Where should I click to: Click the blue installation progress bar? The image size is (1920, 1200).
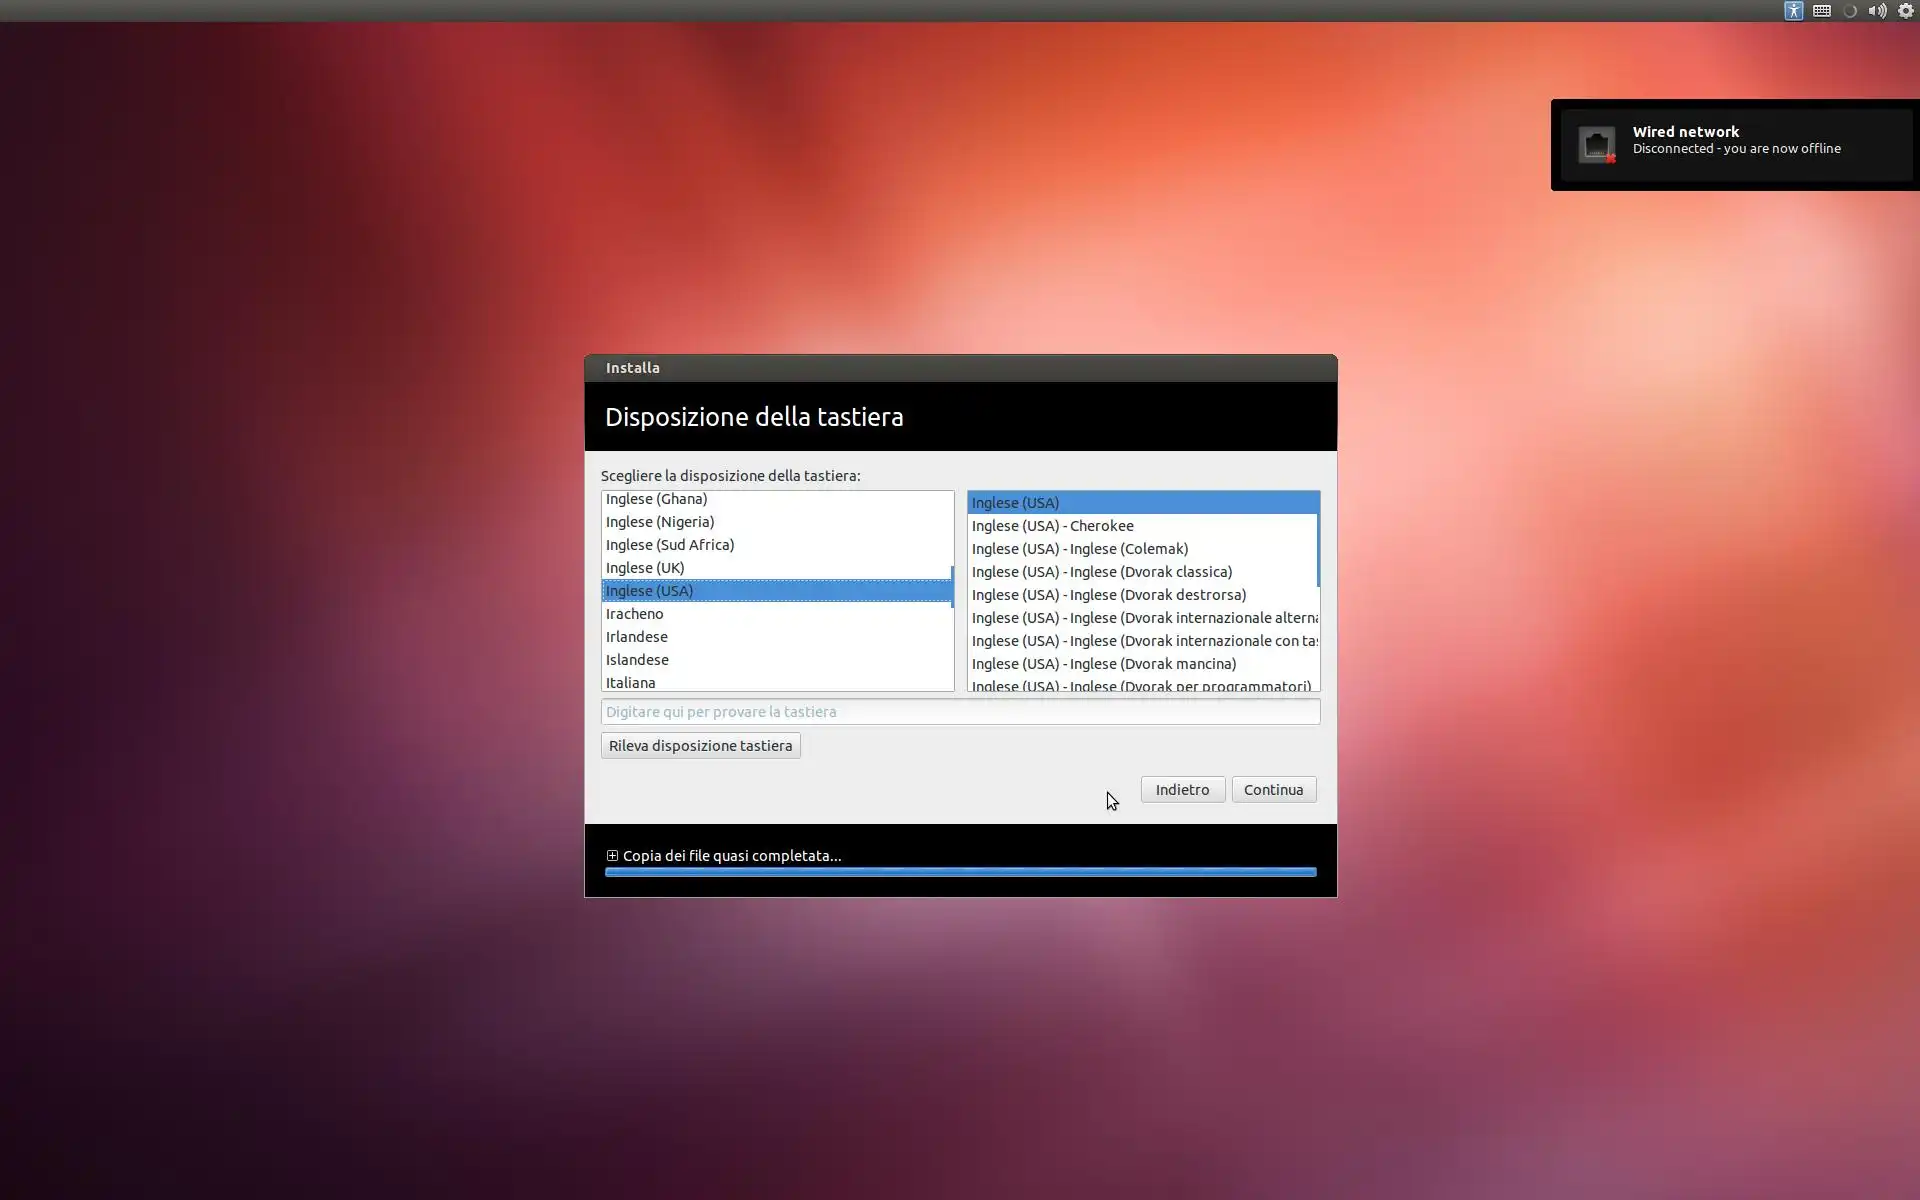pyautogui.click(x=960, y=873)
